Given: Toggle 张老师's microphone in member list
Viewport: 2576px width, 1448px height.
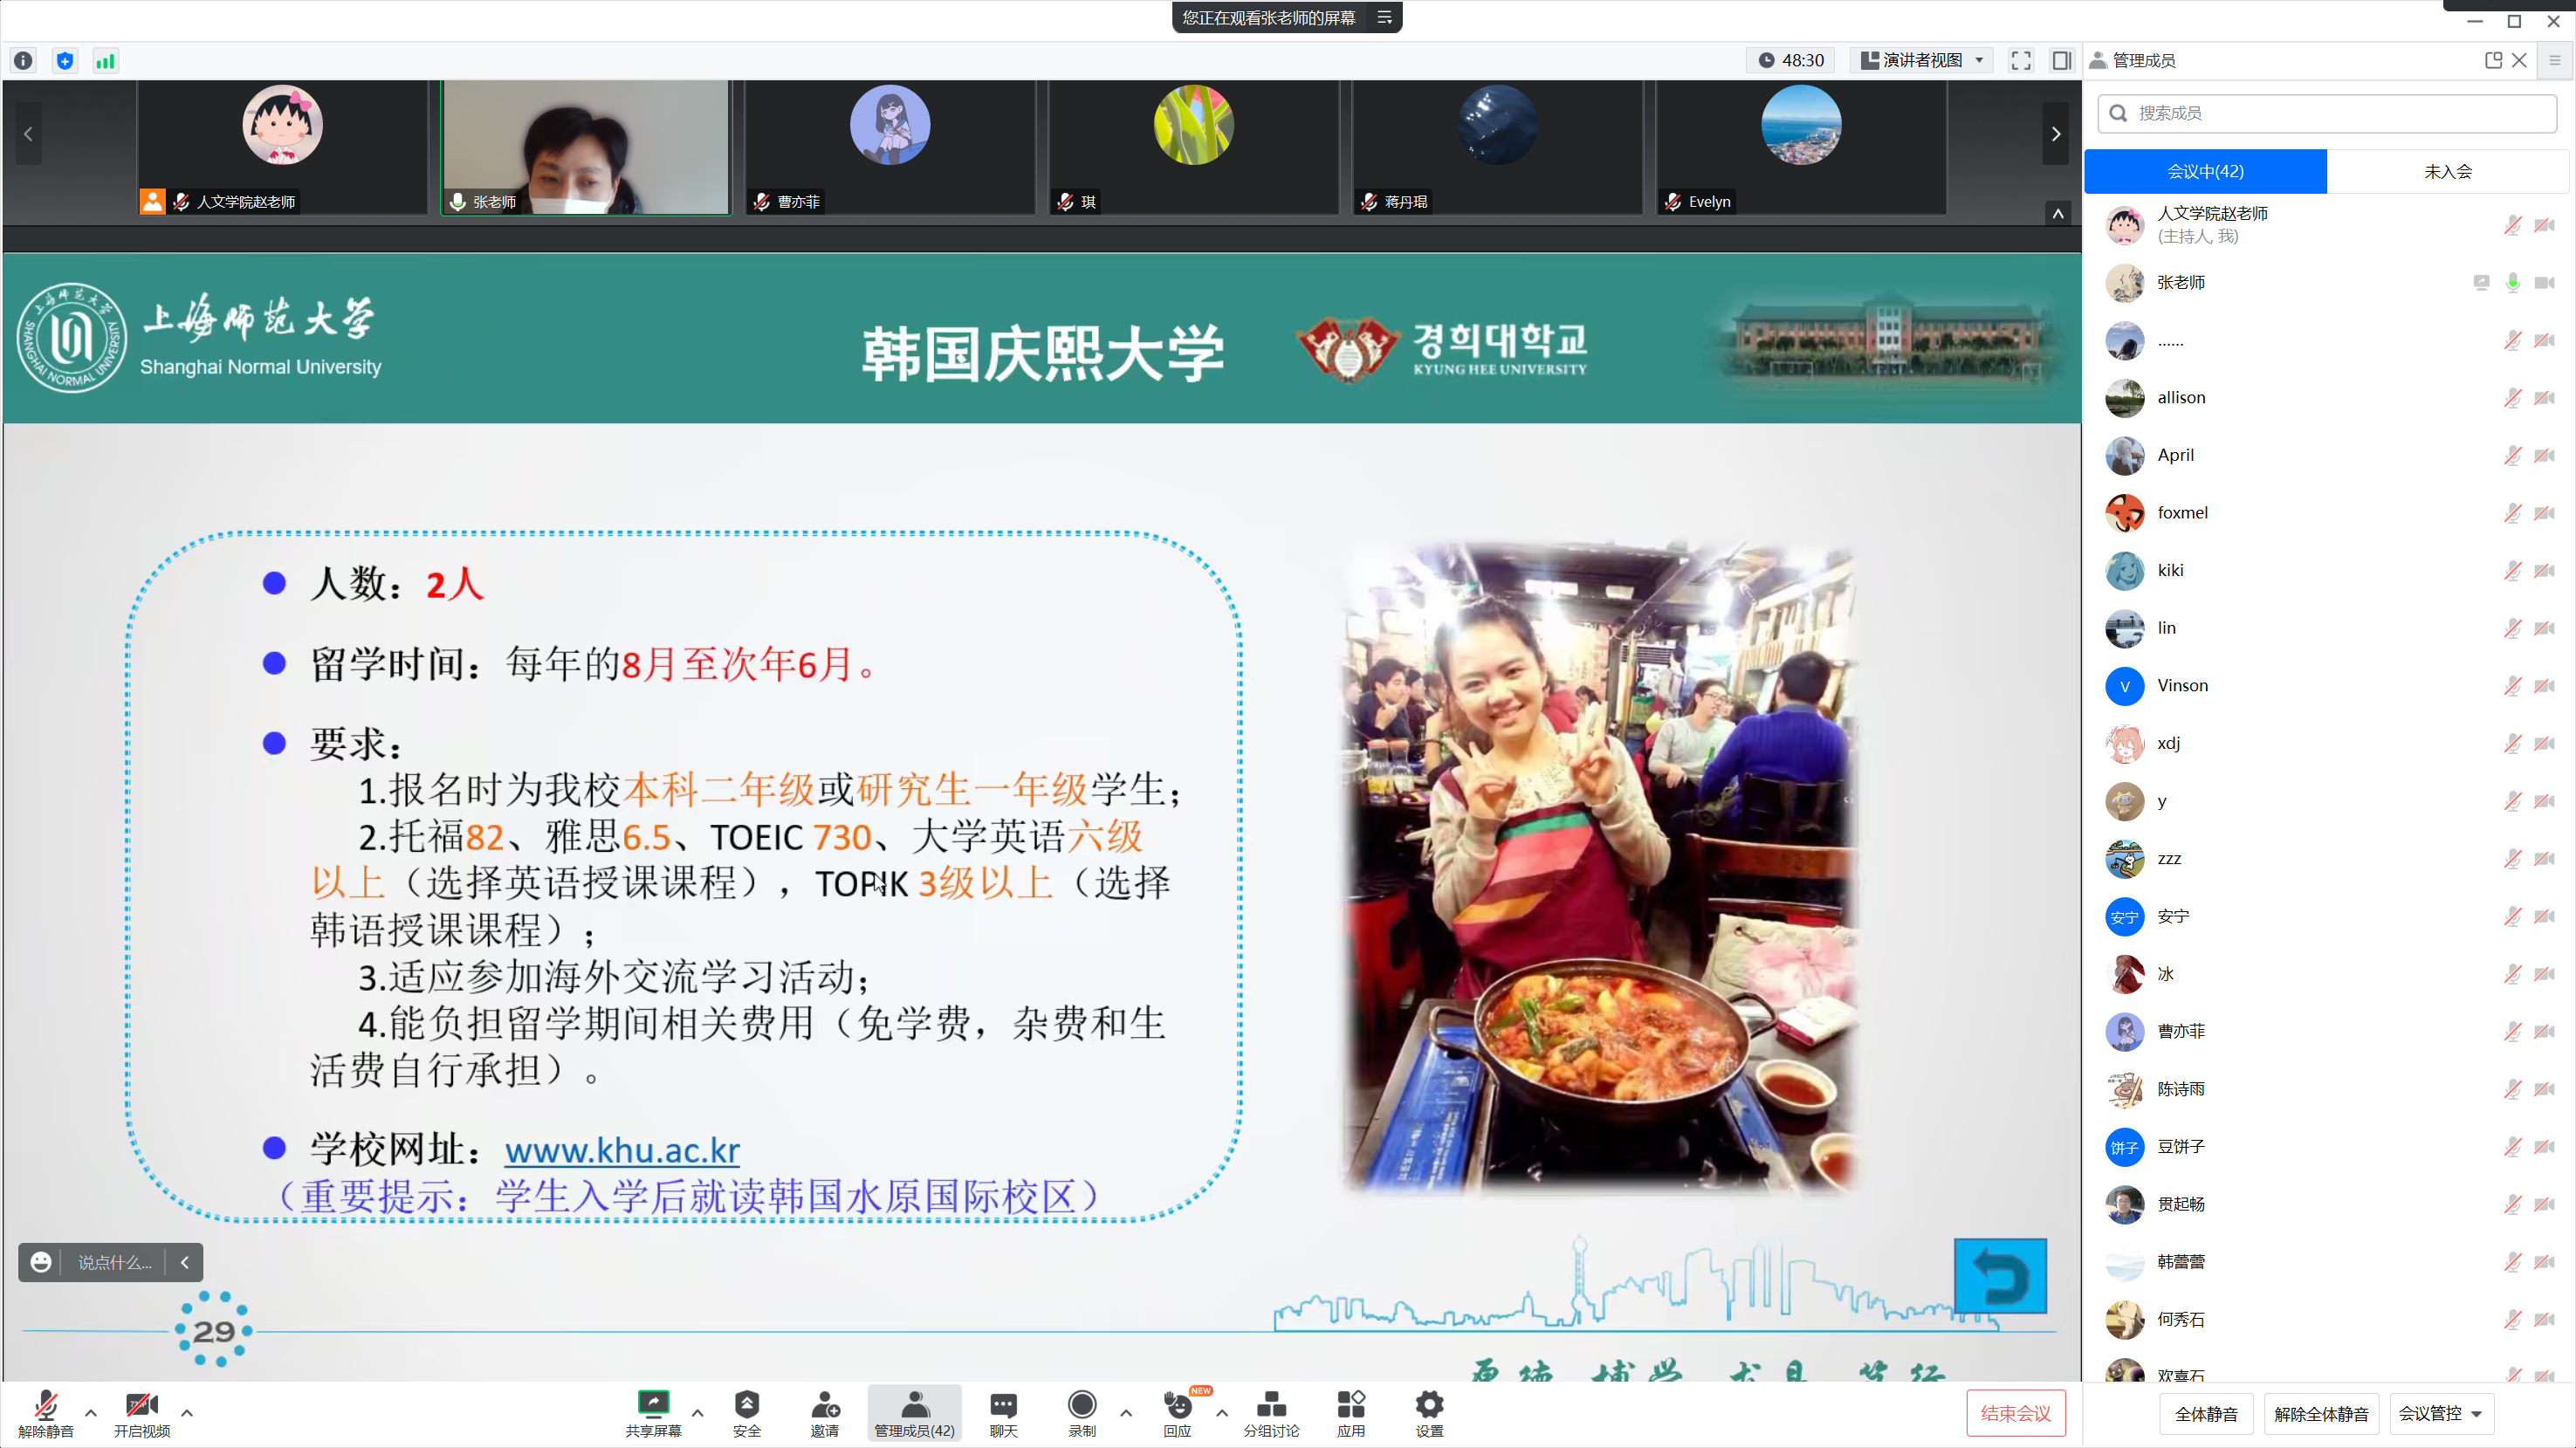Looking at the screenshot, I should (x=2512, y=283).
